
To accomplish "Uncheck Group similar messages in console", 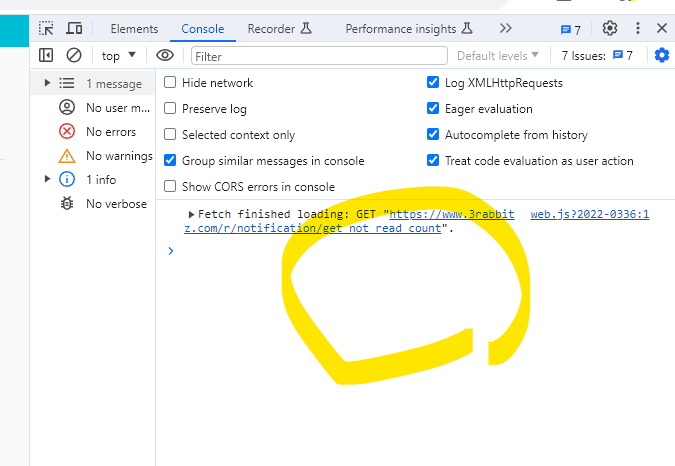I will pos(170,160).
